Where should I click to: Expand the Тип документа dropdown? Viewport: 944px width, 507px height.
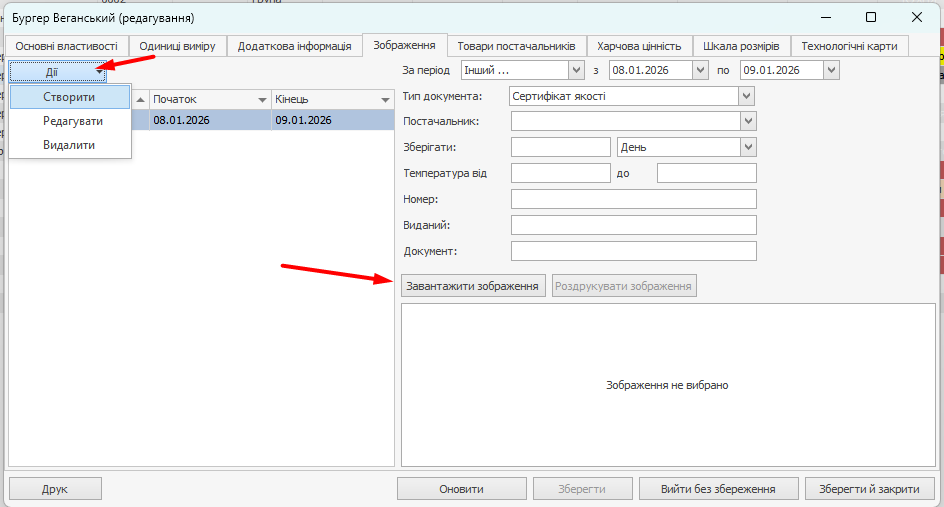click(746, 96)
